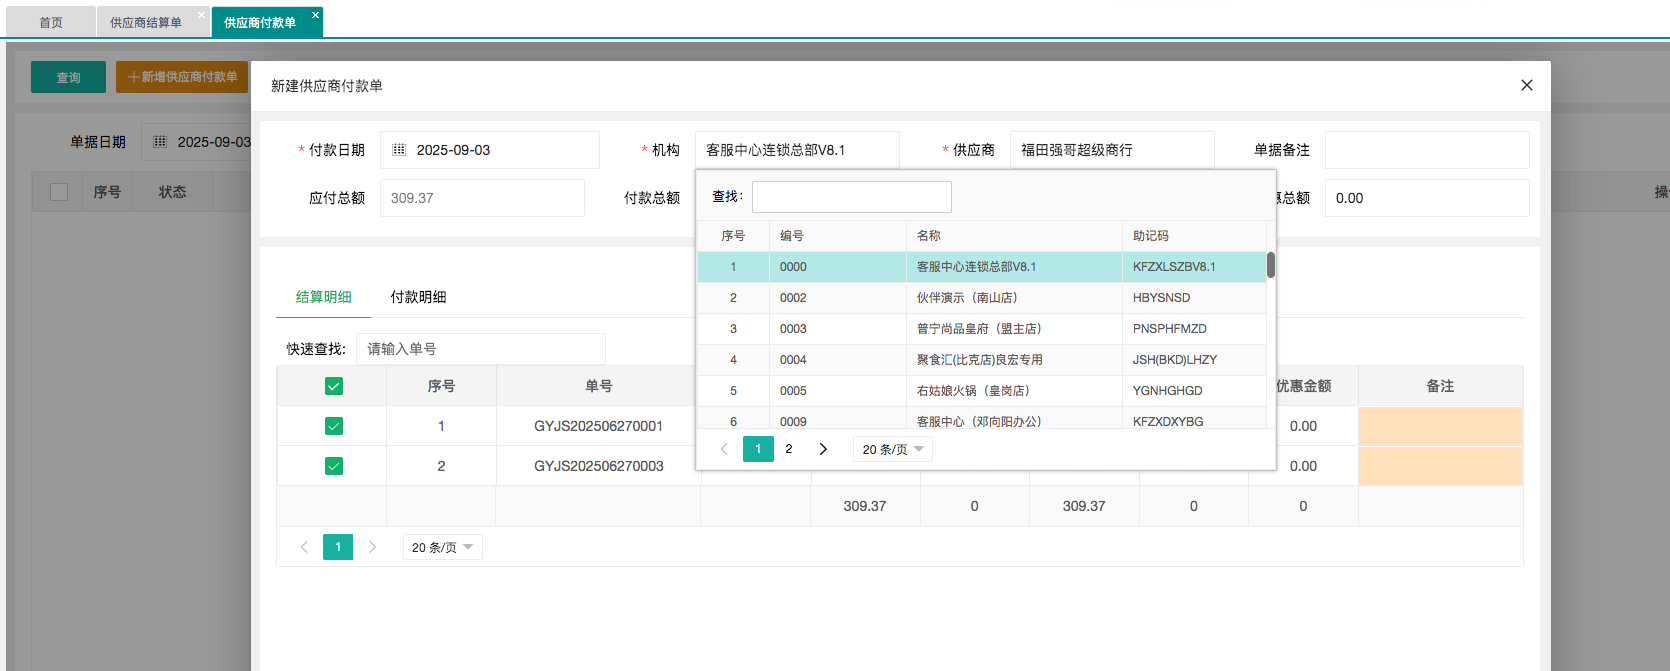Image resolution: width=1670 pixels, height=671 pixels.
Task: Close the 新建供应商付款单 dialog with X
Action: coord(1526,85)
